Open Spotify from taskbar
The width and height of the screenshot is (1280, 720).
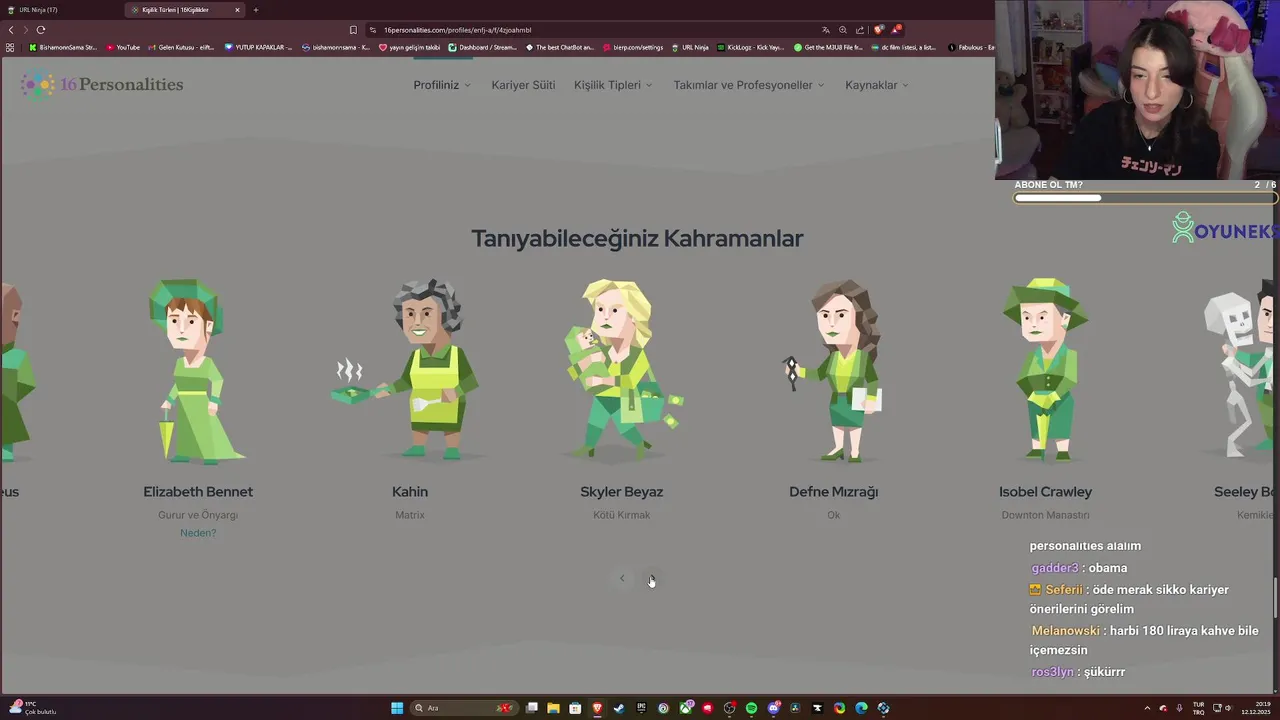pyautogui.click(x=751, y=708)
